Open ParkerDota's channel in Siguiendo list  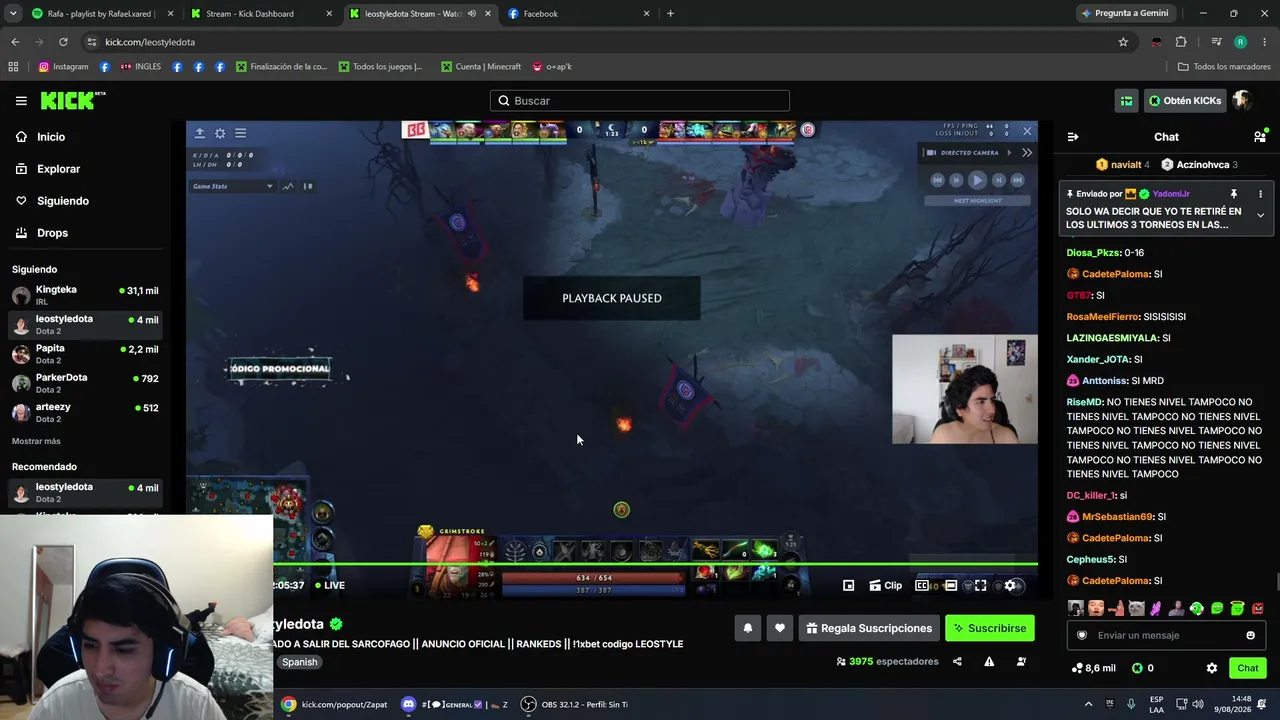click(86, 383)
